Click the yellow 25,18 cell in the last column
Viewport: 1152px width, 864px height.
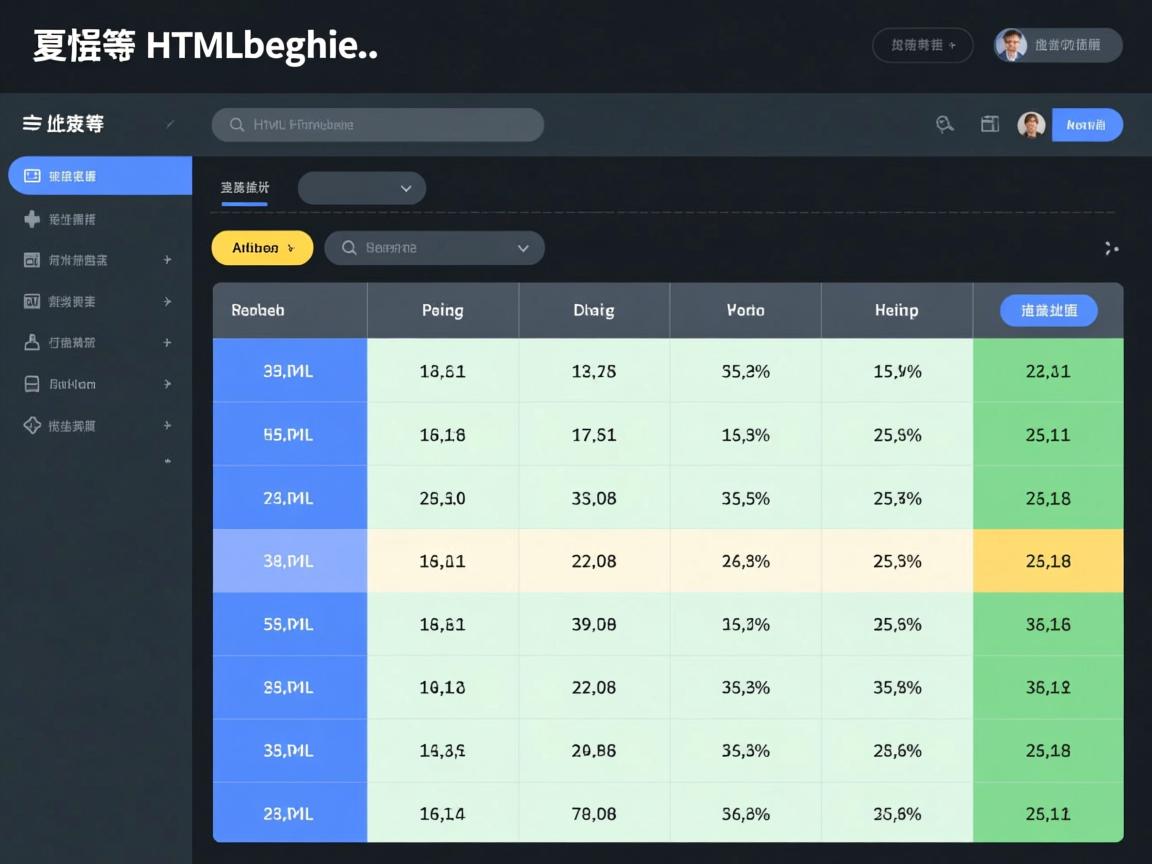1048,561
